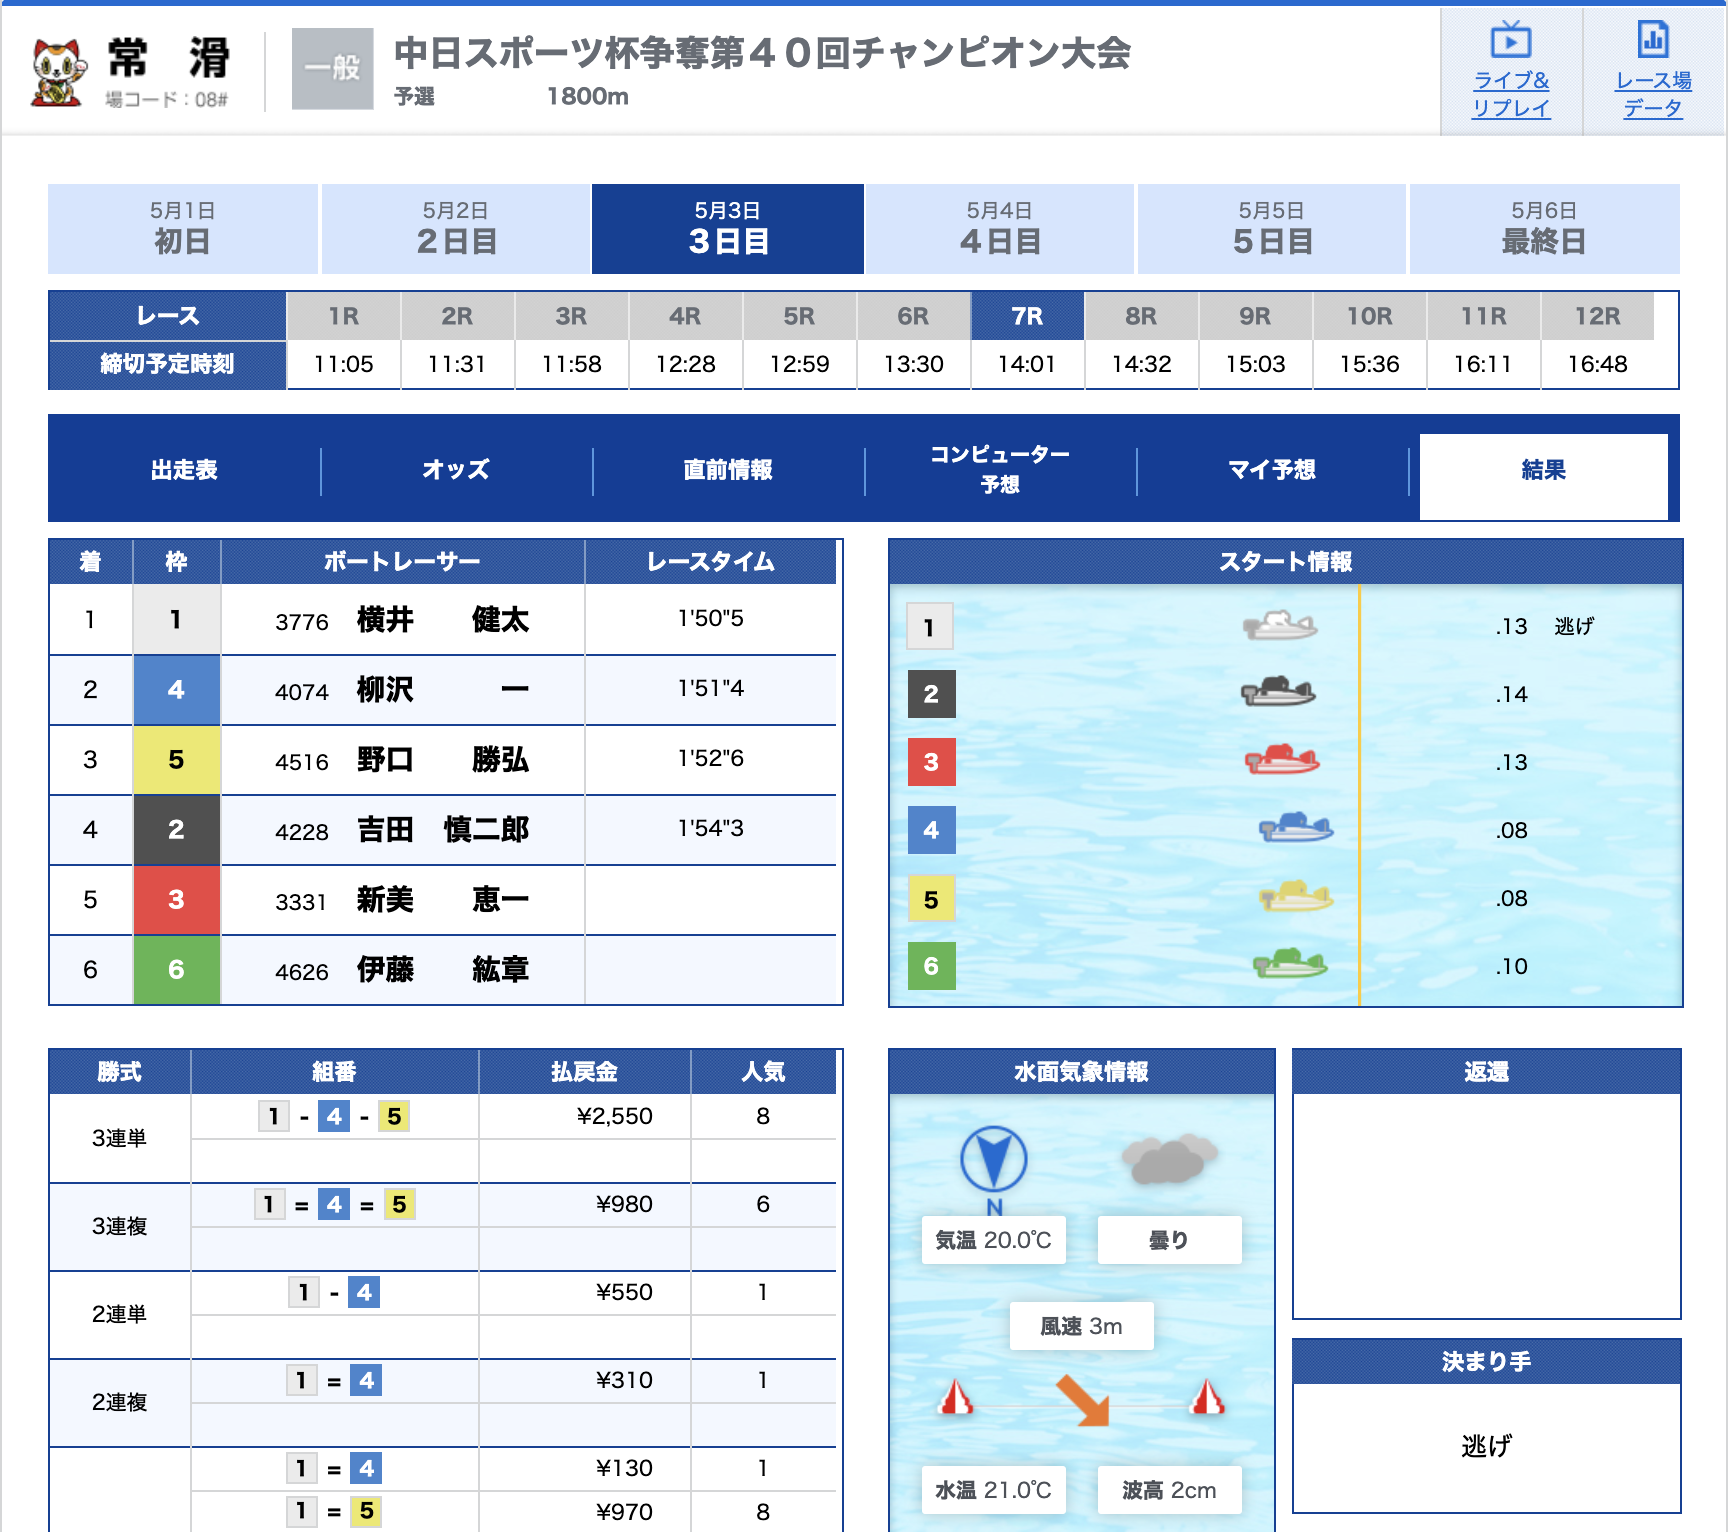
Task: Select the 5月4日 4日目 date tab
Action: pyautogui.click(x=999, y=229)
